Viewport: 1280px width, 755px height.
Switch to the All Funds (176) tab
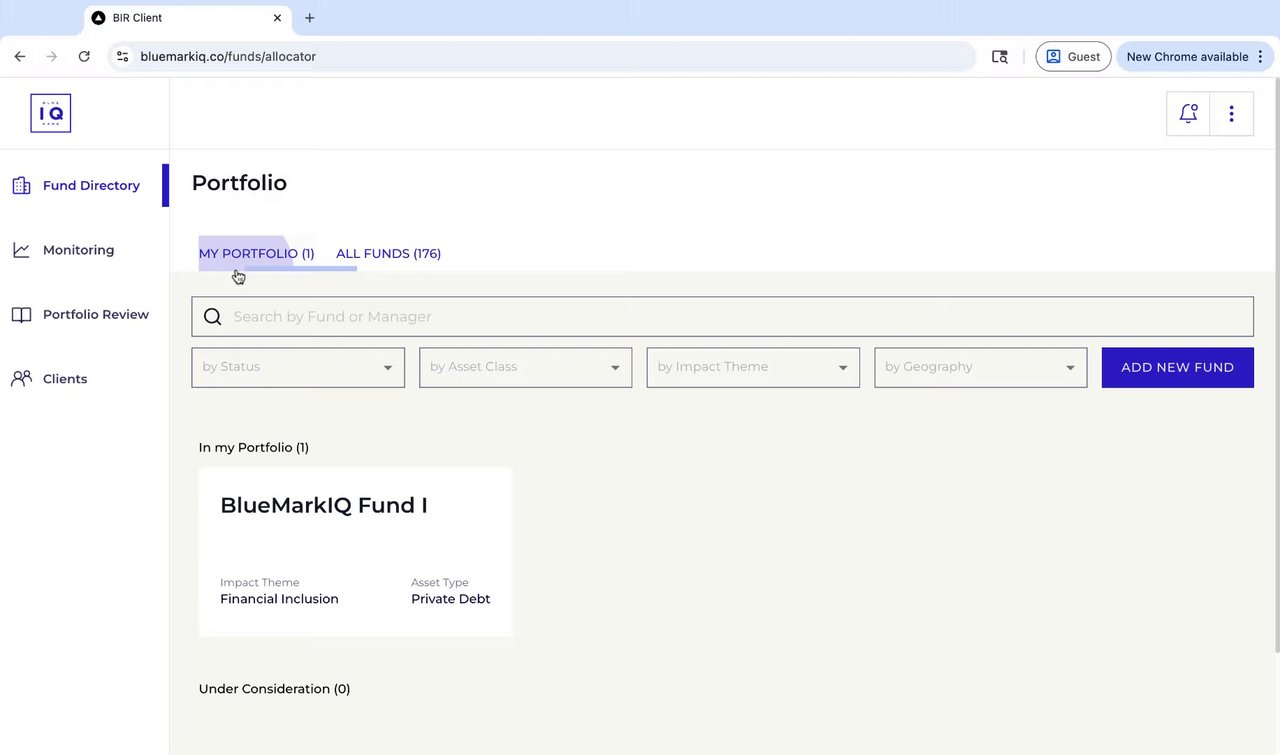coord(388,254)
